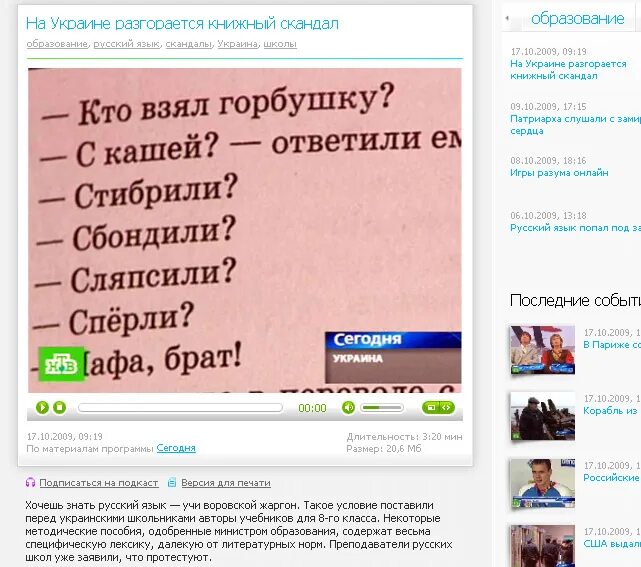This screenshot has height=567, width=641.
Task: Mute the player with the speaker icon
Action: point(348,407)
